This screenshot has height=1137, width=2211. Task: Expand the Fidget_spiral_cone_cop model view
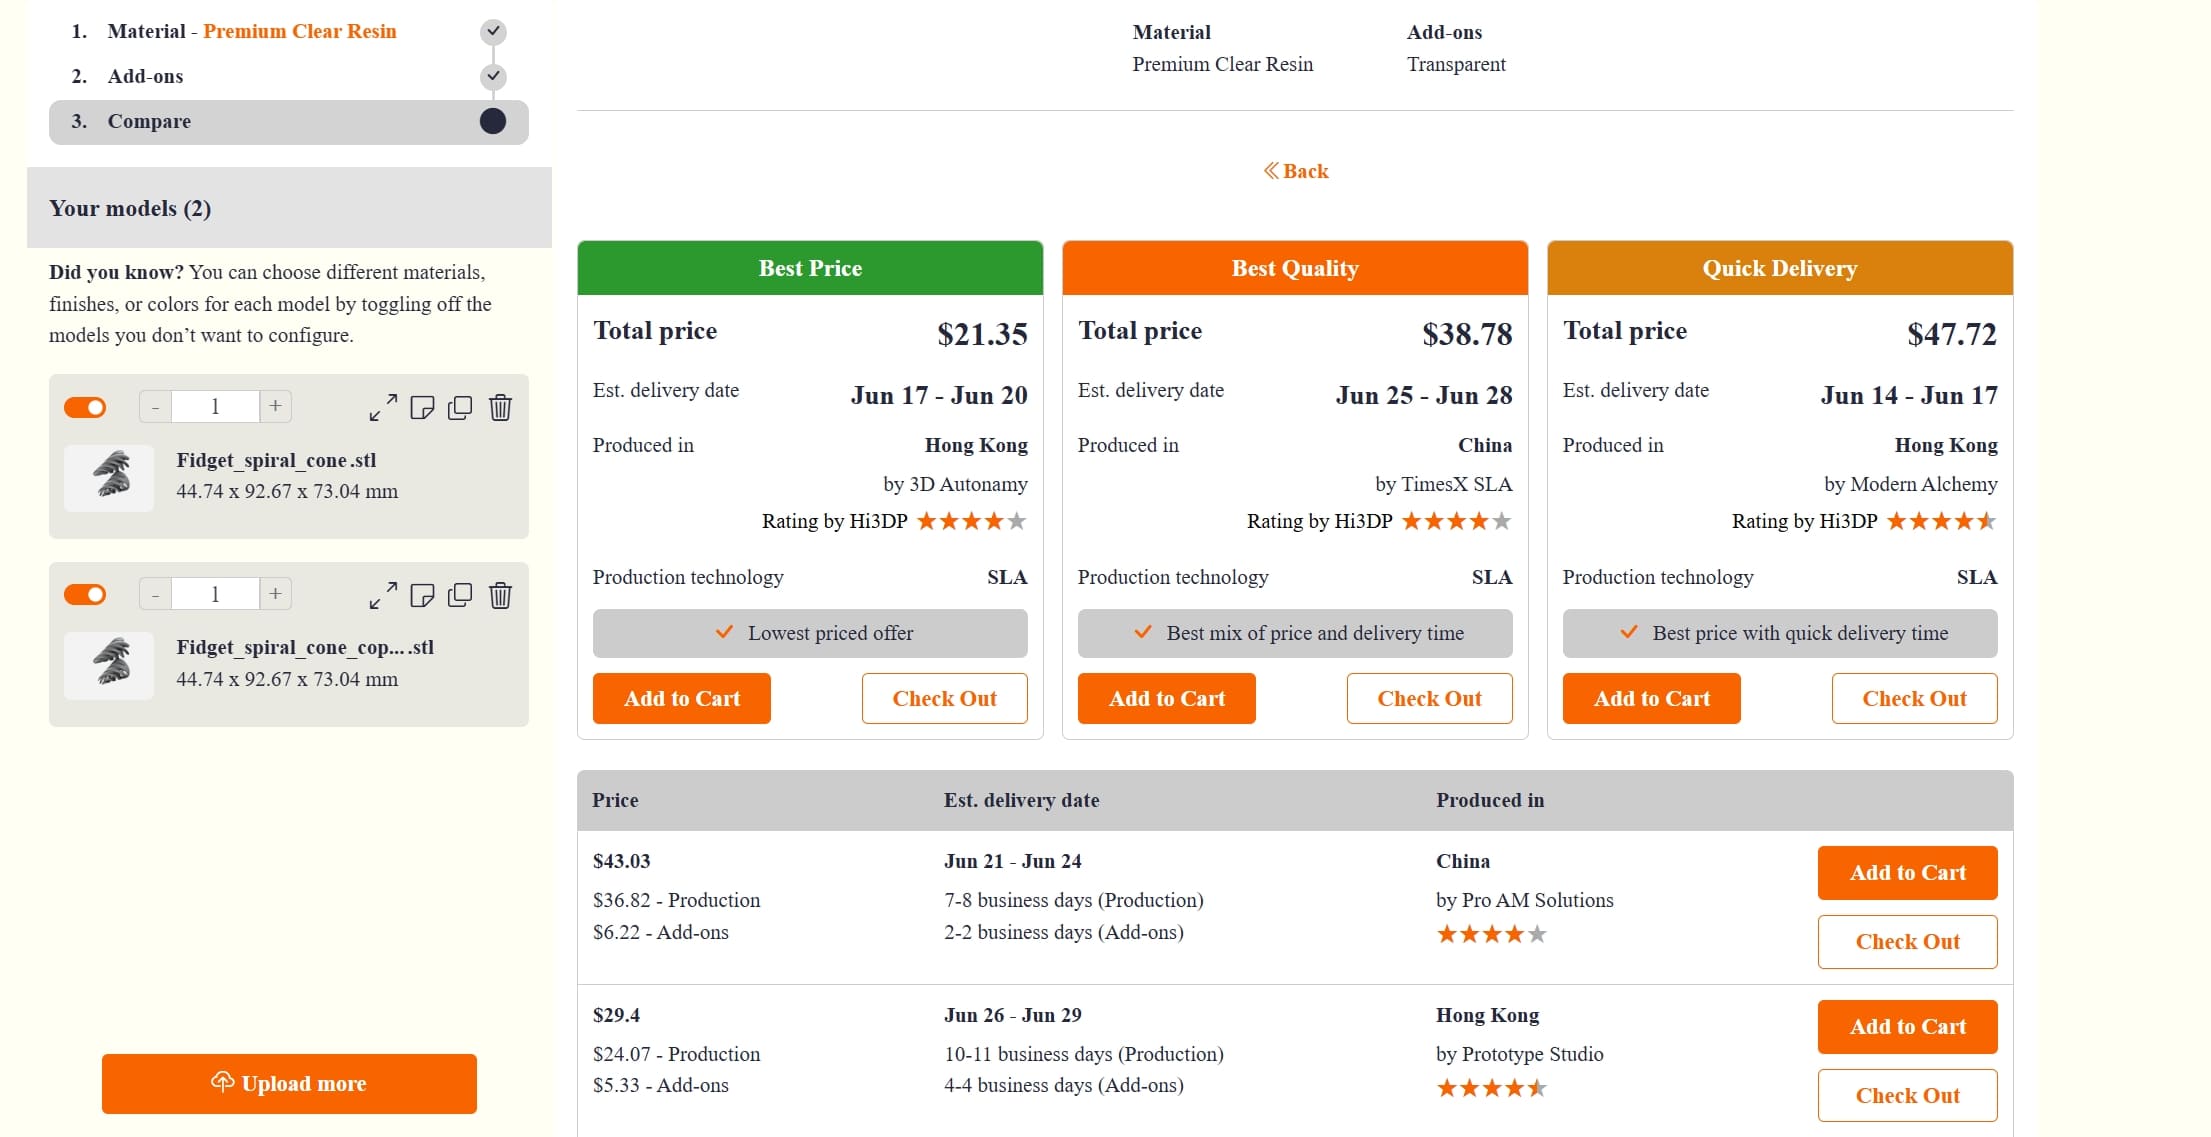(x=383, y=594)
